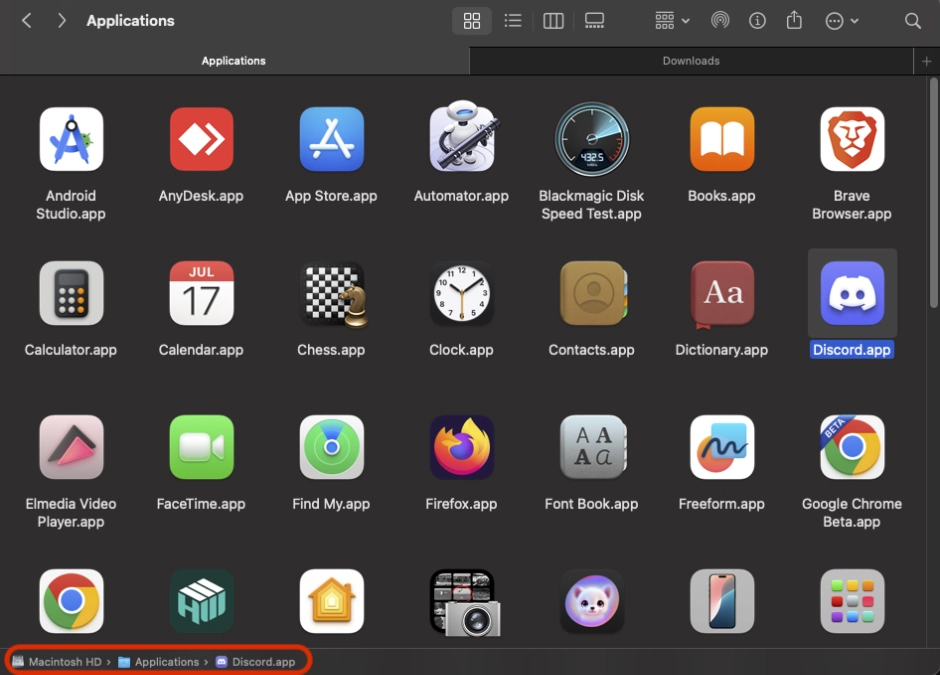Select the Chess app icon

pyautogui.click(x=335, y=294)
